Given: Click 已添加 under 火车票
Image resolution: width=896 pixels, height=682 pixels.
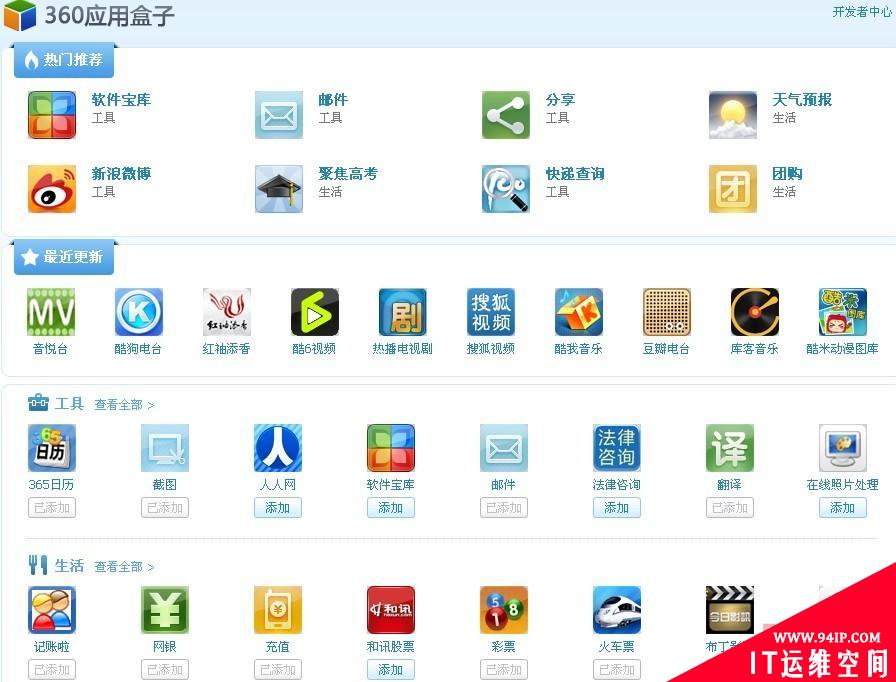Looking at the screenshot, I should click(617, 670).
